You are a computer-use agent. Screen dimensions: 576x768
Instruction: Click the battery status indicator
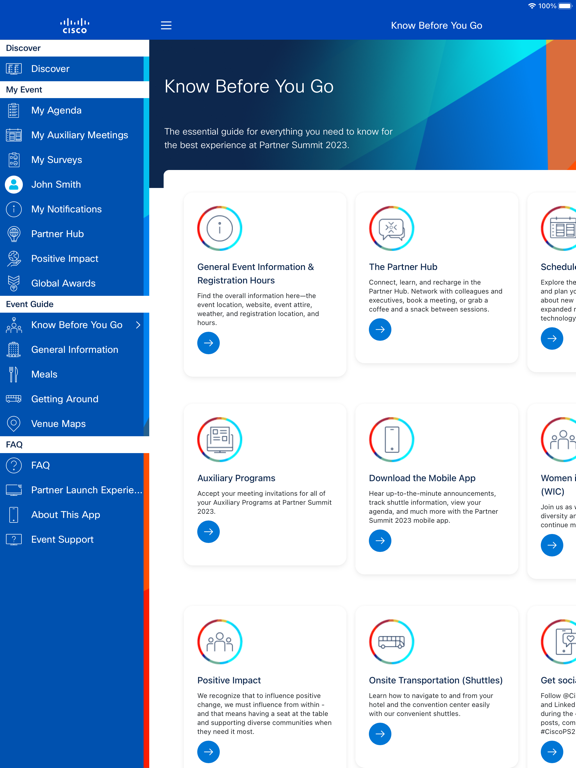(x=565, y=6)
